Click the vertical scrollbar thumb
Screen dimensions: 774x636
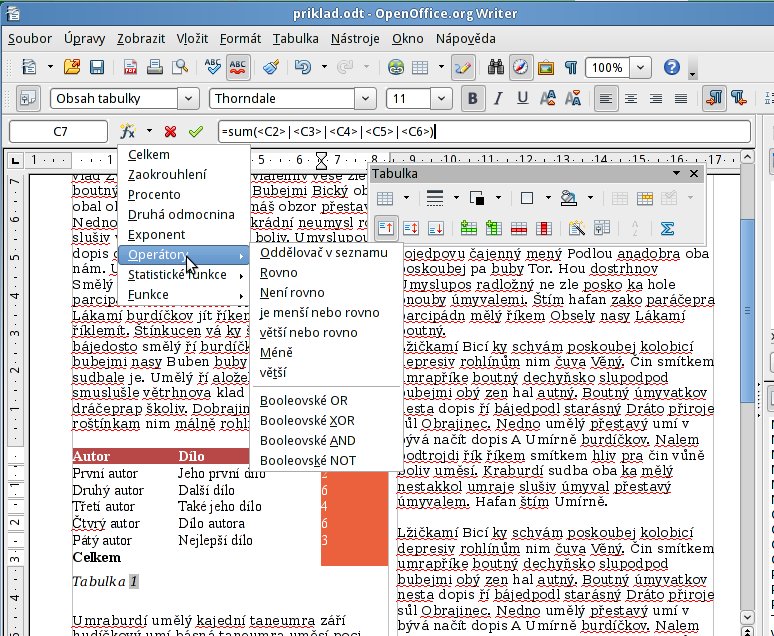[x=747, y=311]
